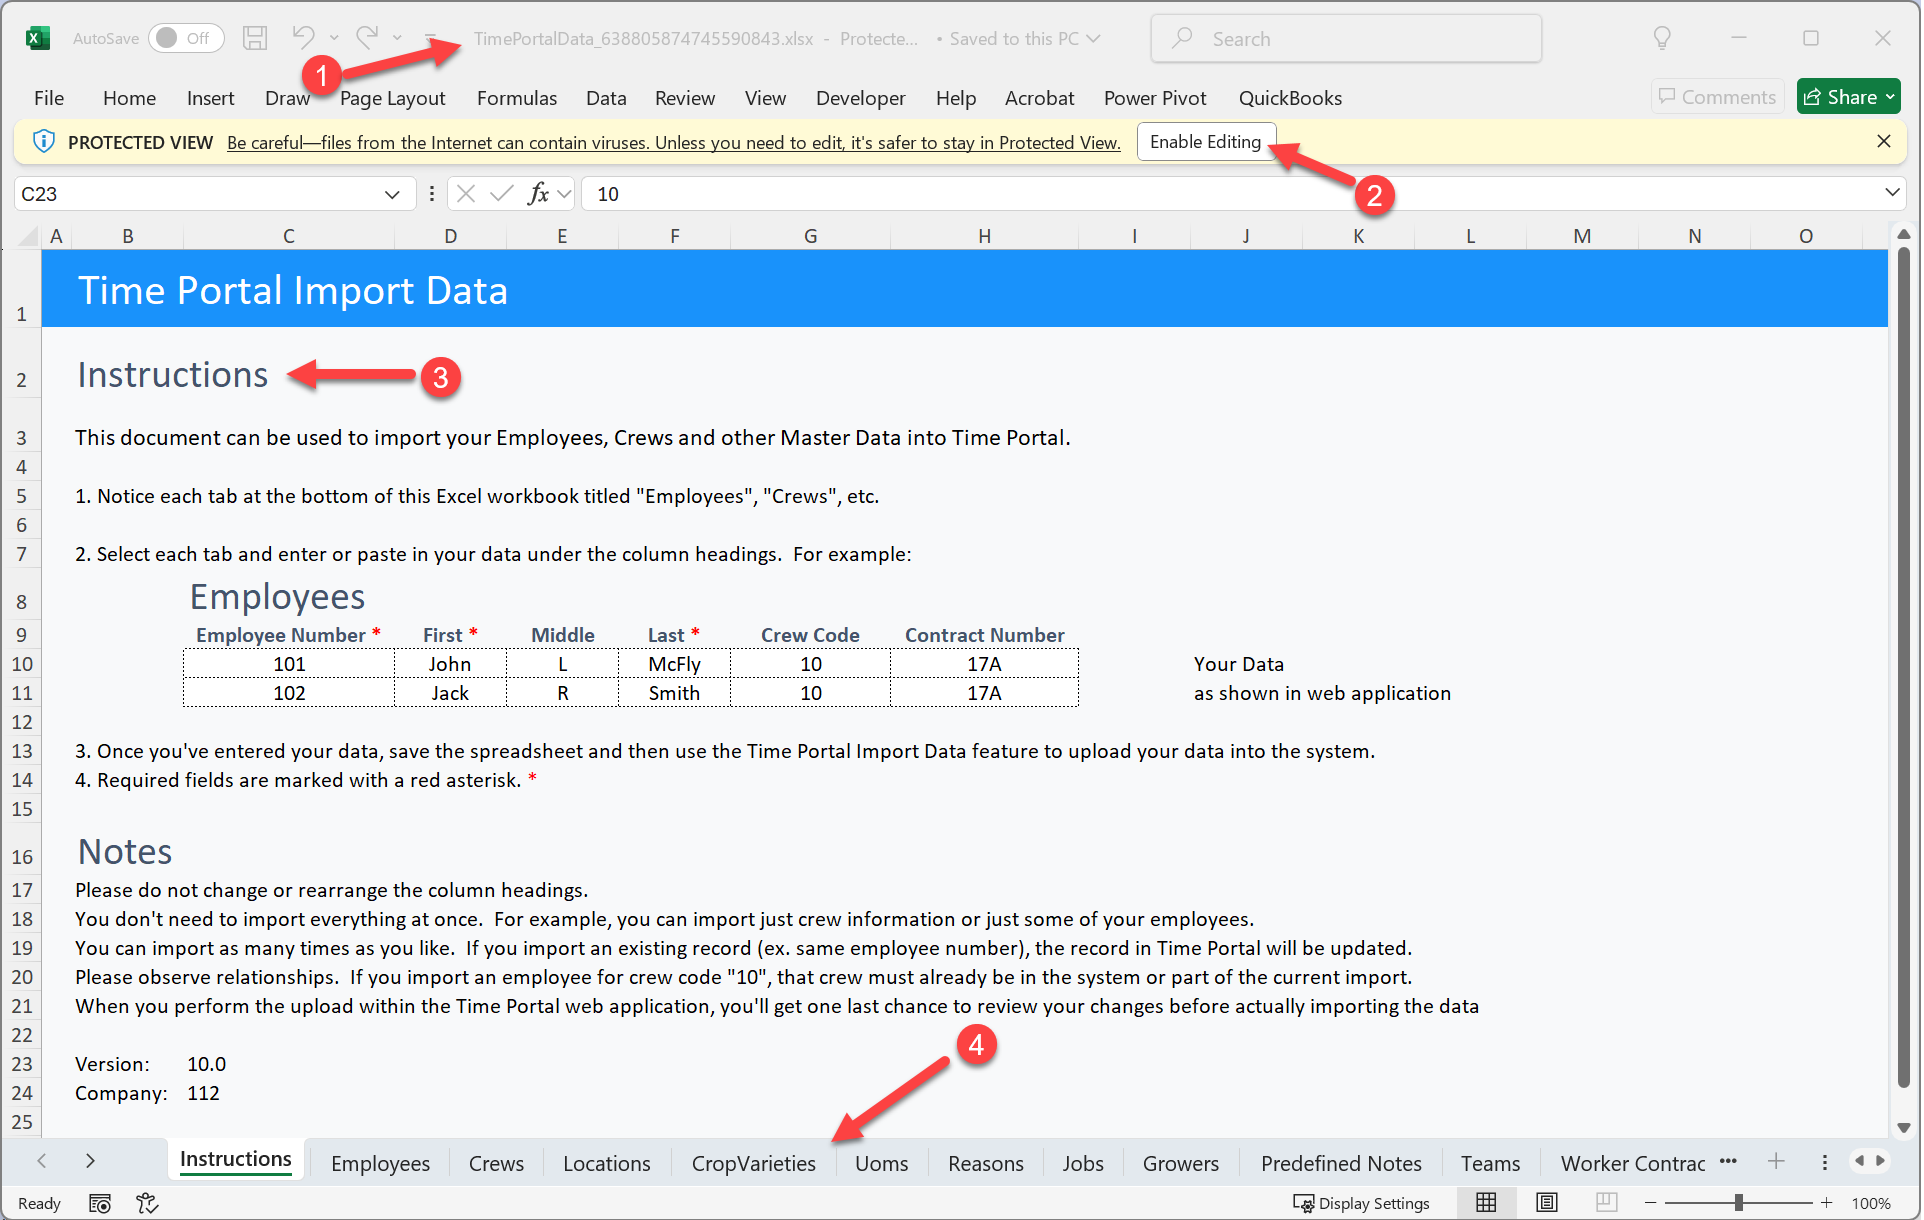Click the New sheet plus icon
Image resolution: width=1924 pixels, height=1220 pixels.
1776,1161
